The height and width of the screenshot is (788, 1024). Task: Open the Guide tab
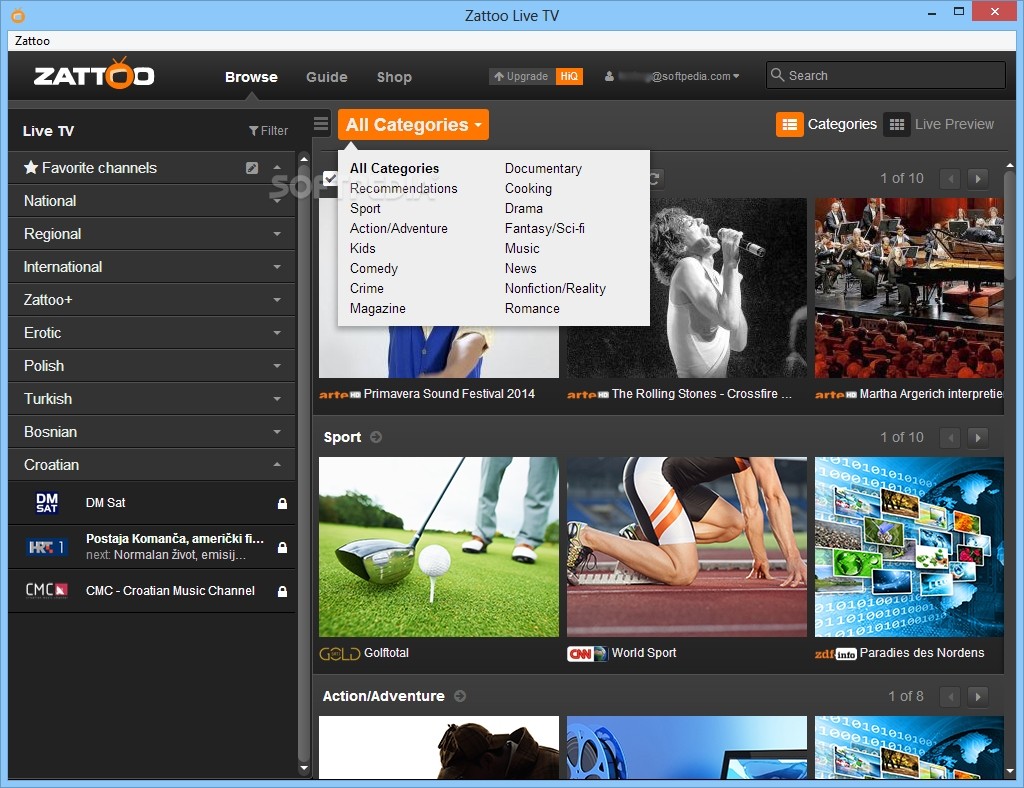click(x=327, y=77)
